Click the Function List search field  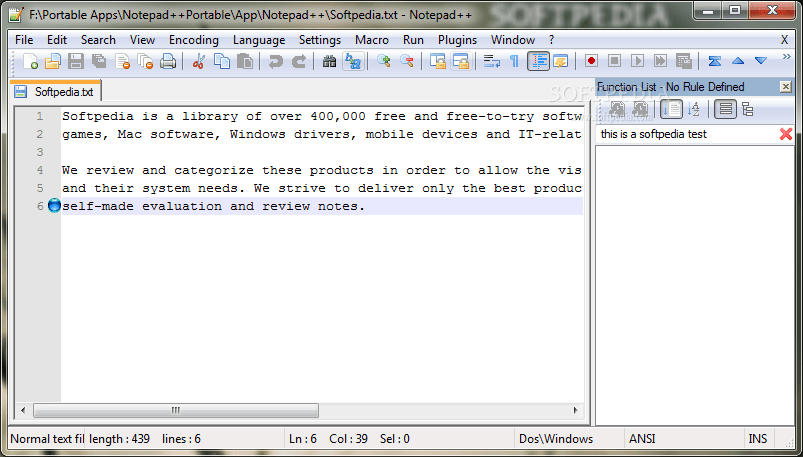686,134
